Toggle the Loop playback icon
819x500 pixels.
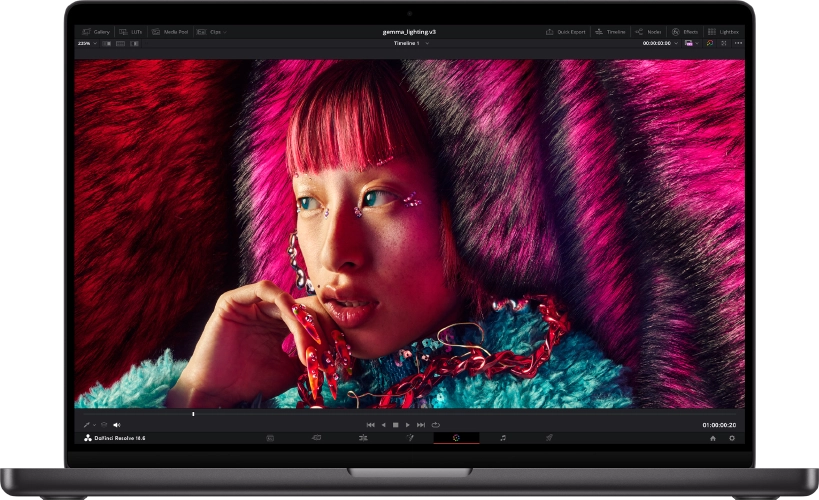[436, 425]
